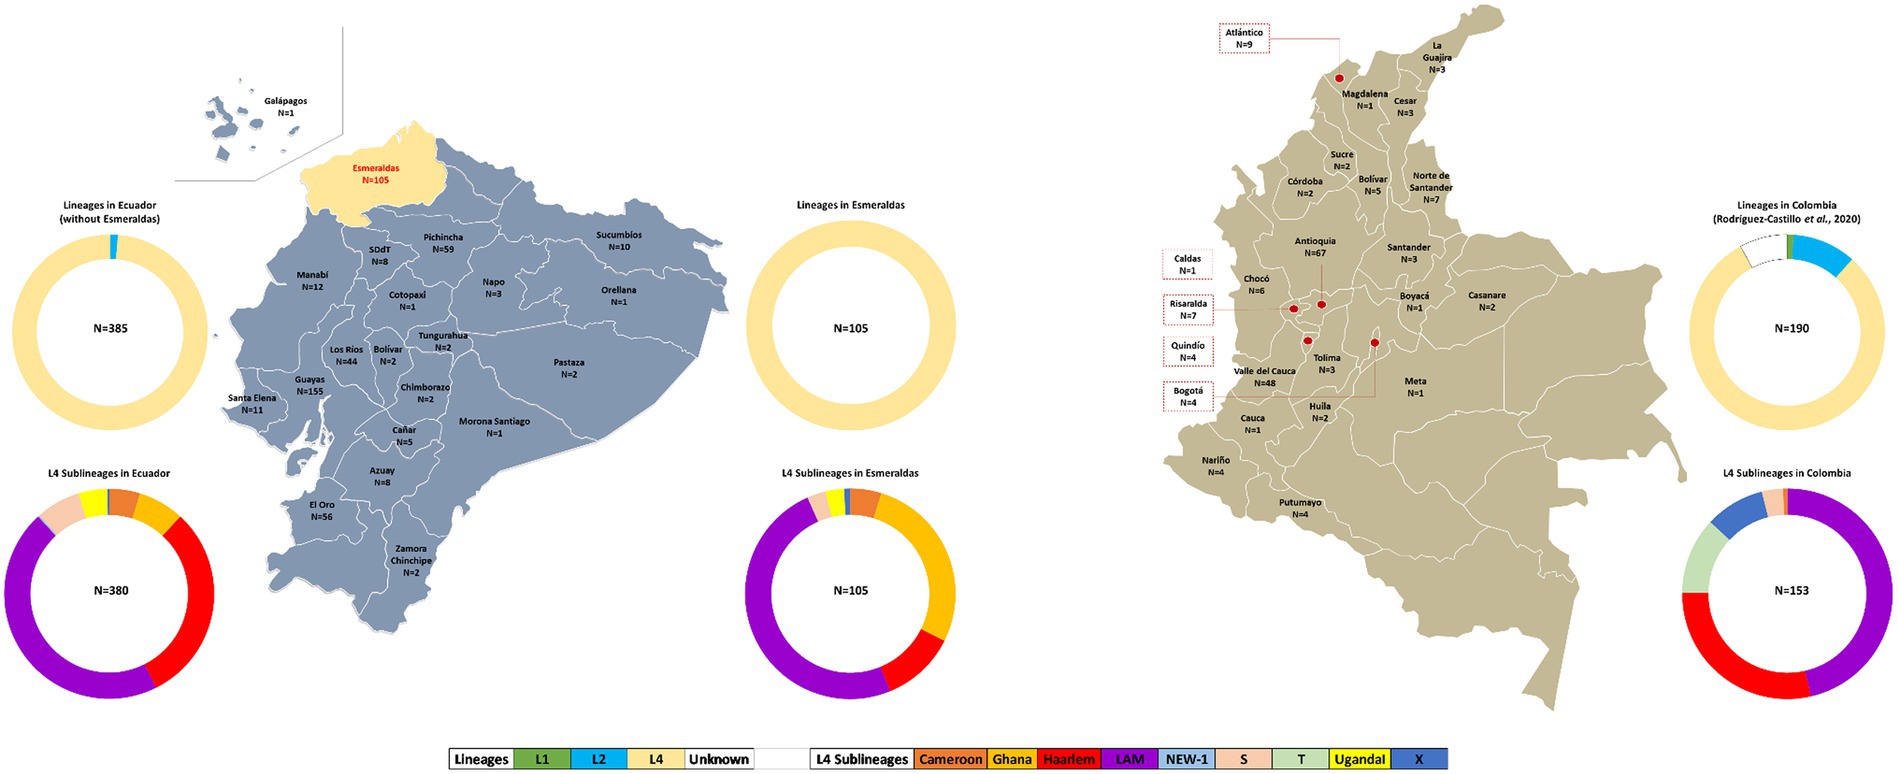1898x774 pixels.
Task: Click the blue L2 legend swatch
Action: [598, 759]
